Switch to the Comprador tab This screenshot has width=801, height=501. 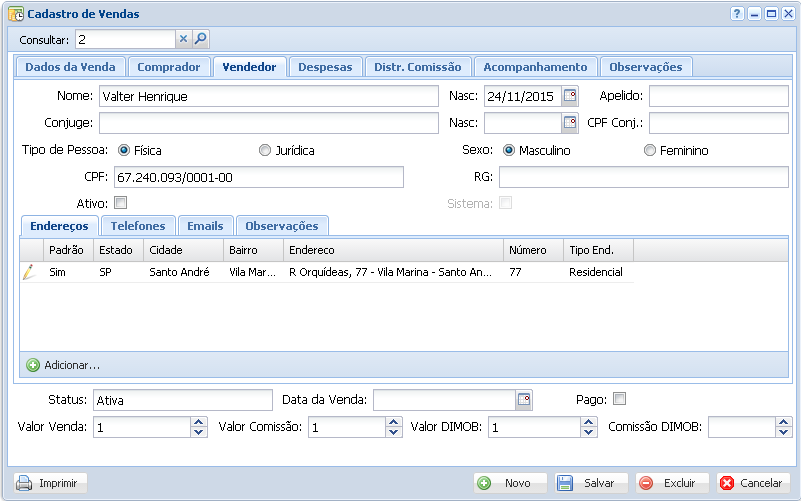(x=168, y=67)
